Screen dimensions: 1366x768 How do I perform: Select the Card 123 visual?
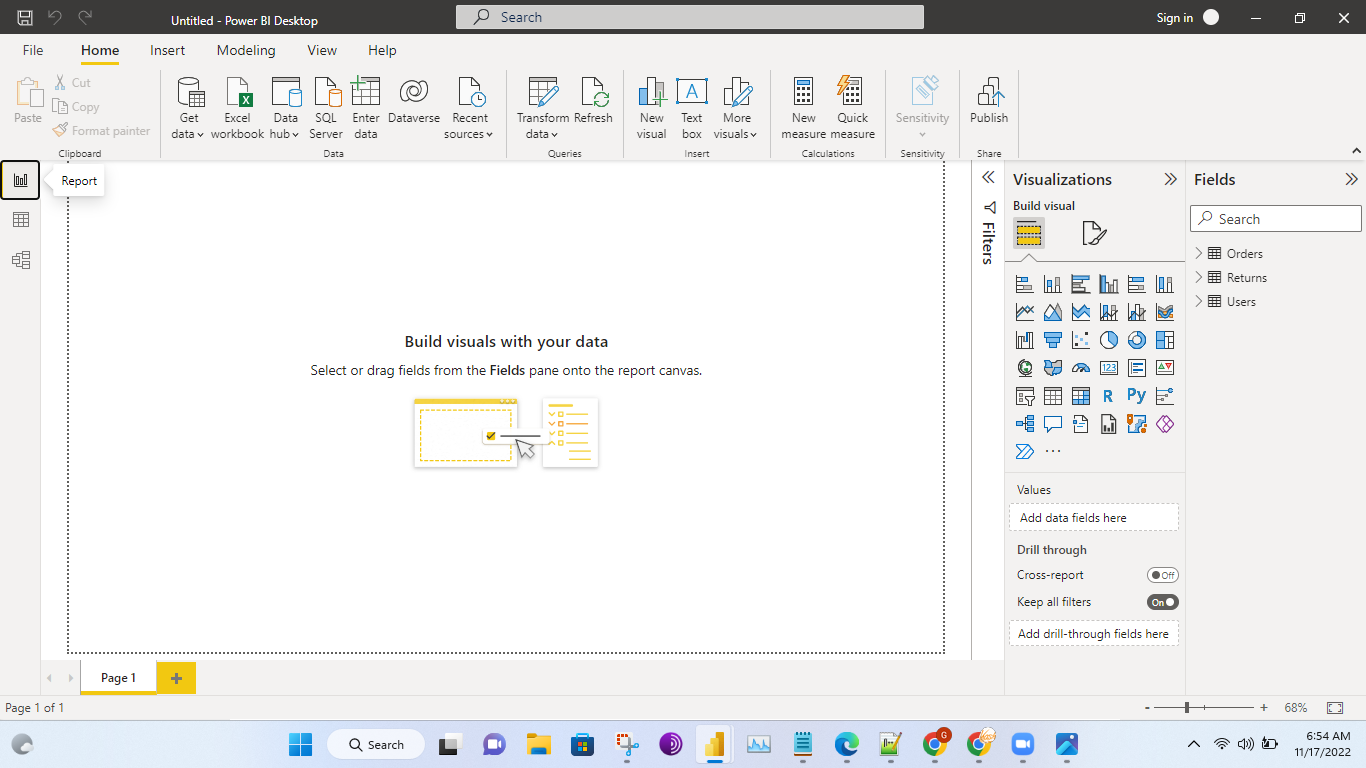(x=1108, y=368)
